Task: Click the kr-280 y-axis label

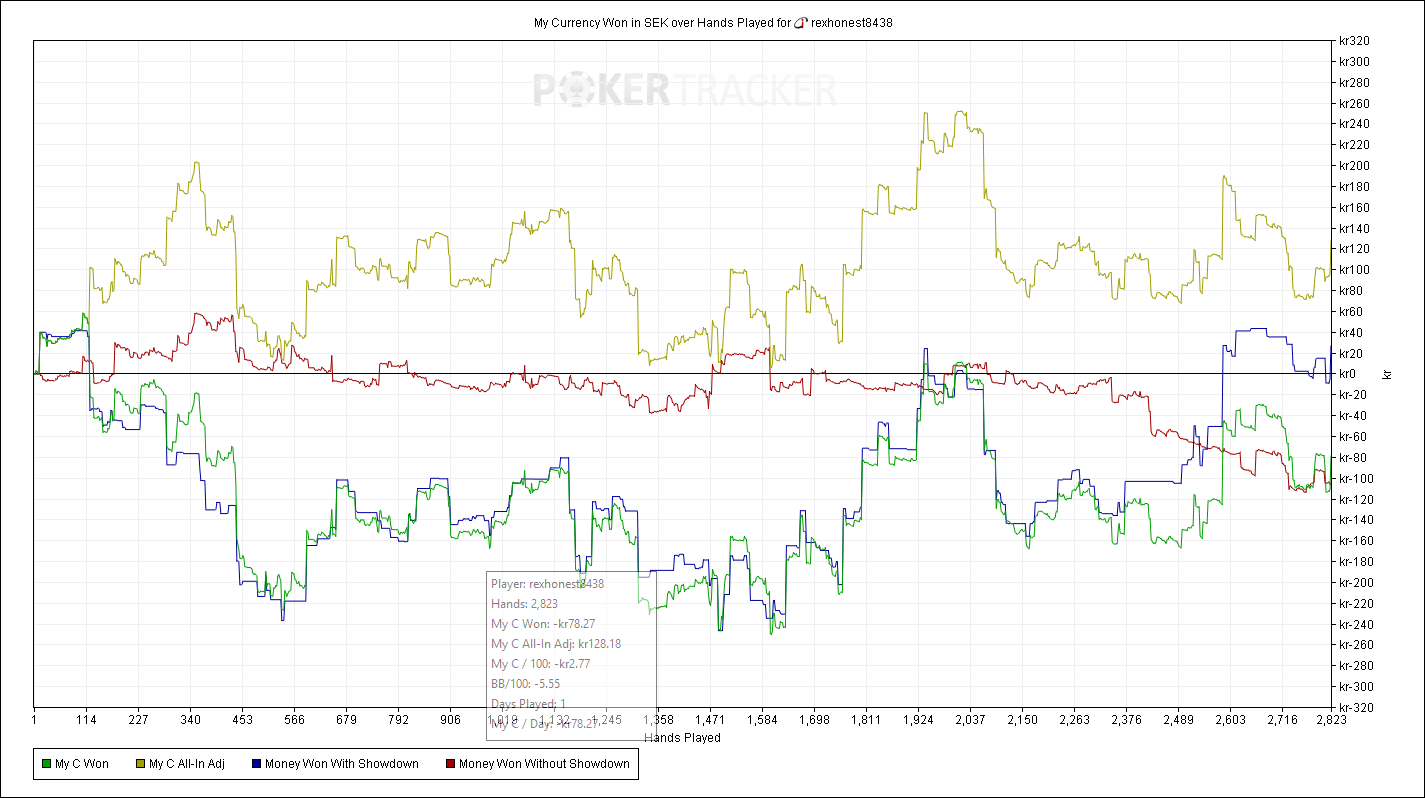Action: click(x=1357, y=665)
